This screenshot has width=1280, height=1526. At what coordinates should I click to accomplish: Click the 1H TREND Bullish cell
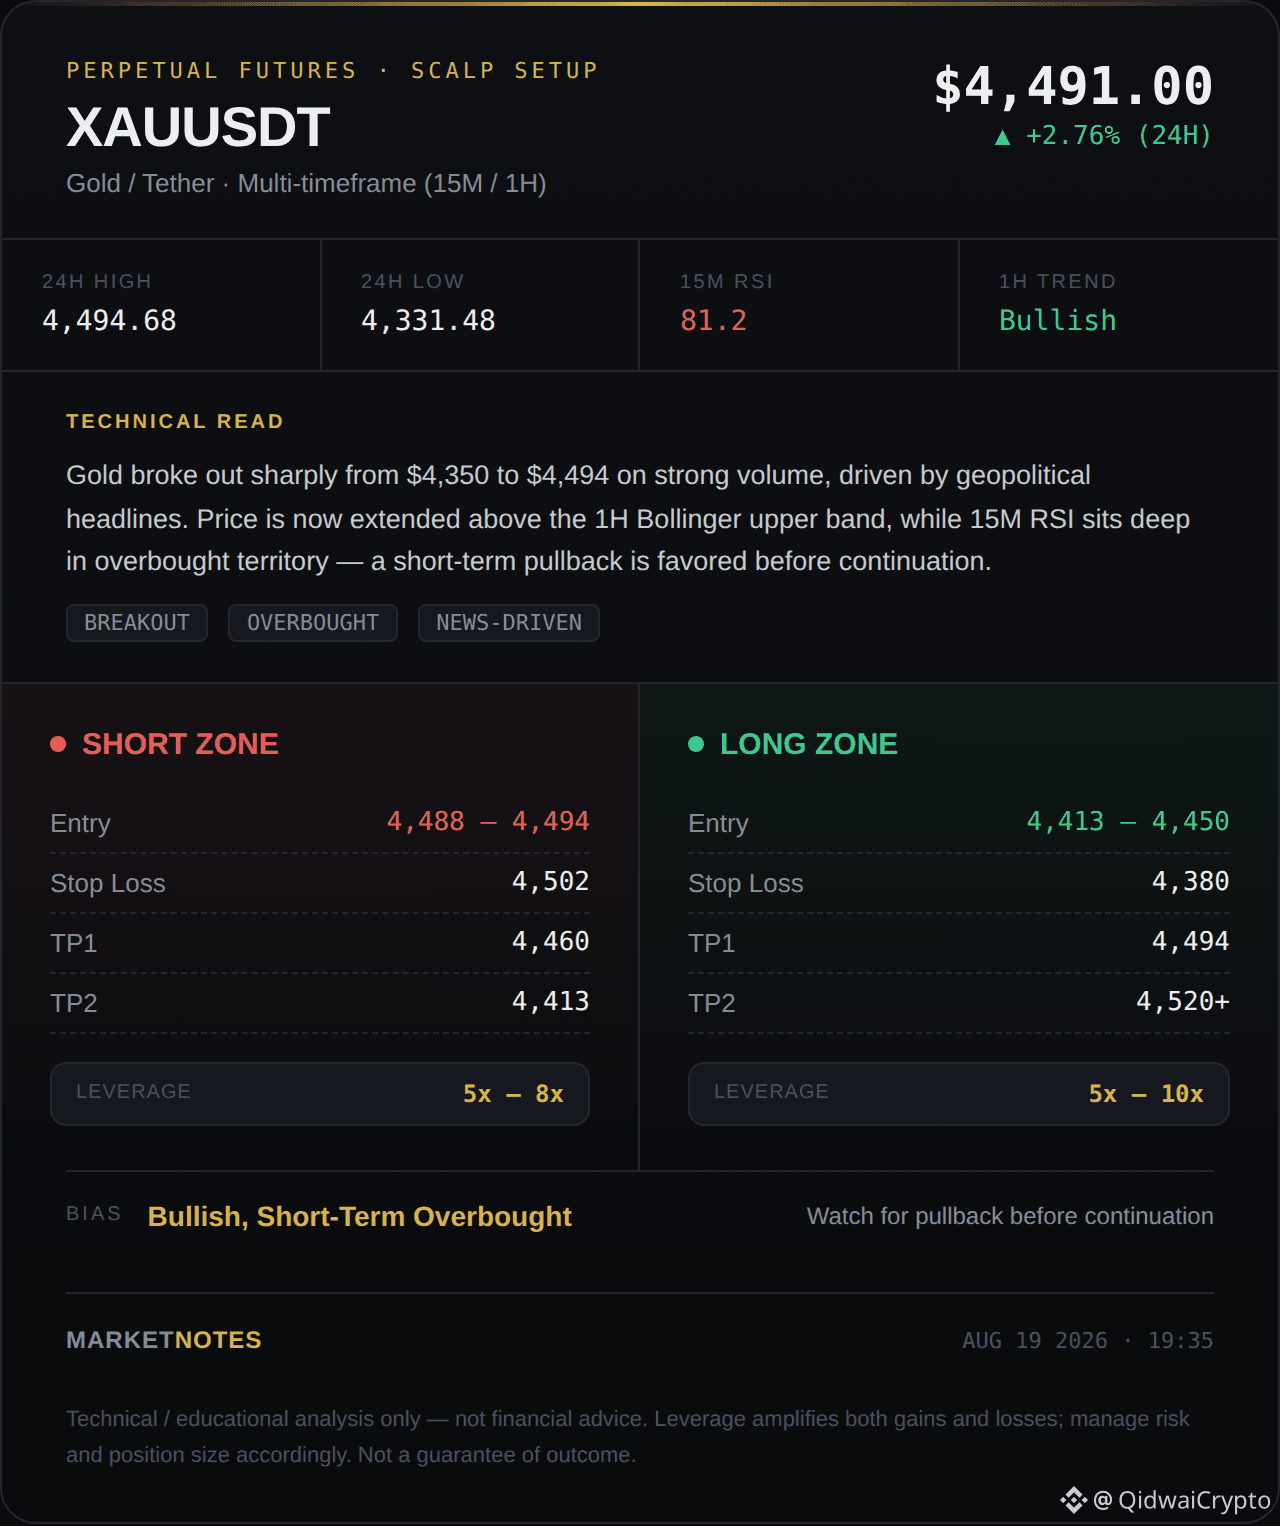(x=1118, y=305)
